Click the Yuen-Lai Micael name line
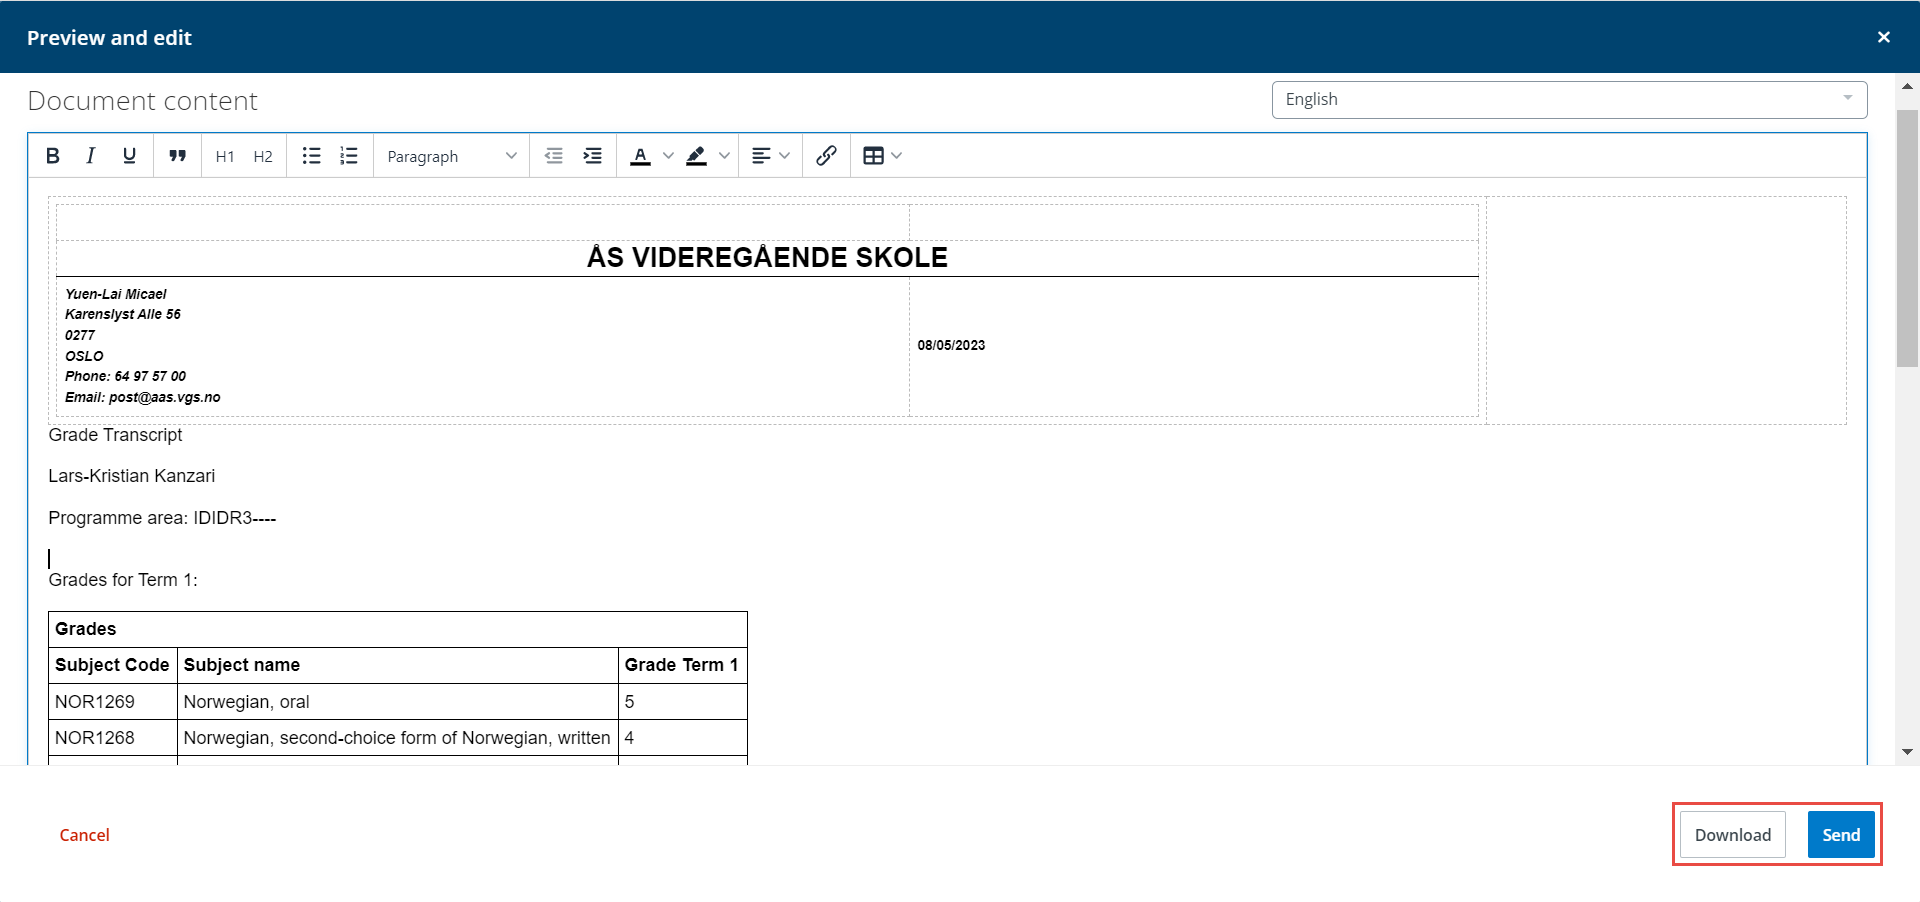The width and height of the screenshot is (1920, 902). (x=116, y=294)
